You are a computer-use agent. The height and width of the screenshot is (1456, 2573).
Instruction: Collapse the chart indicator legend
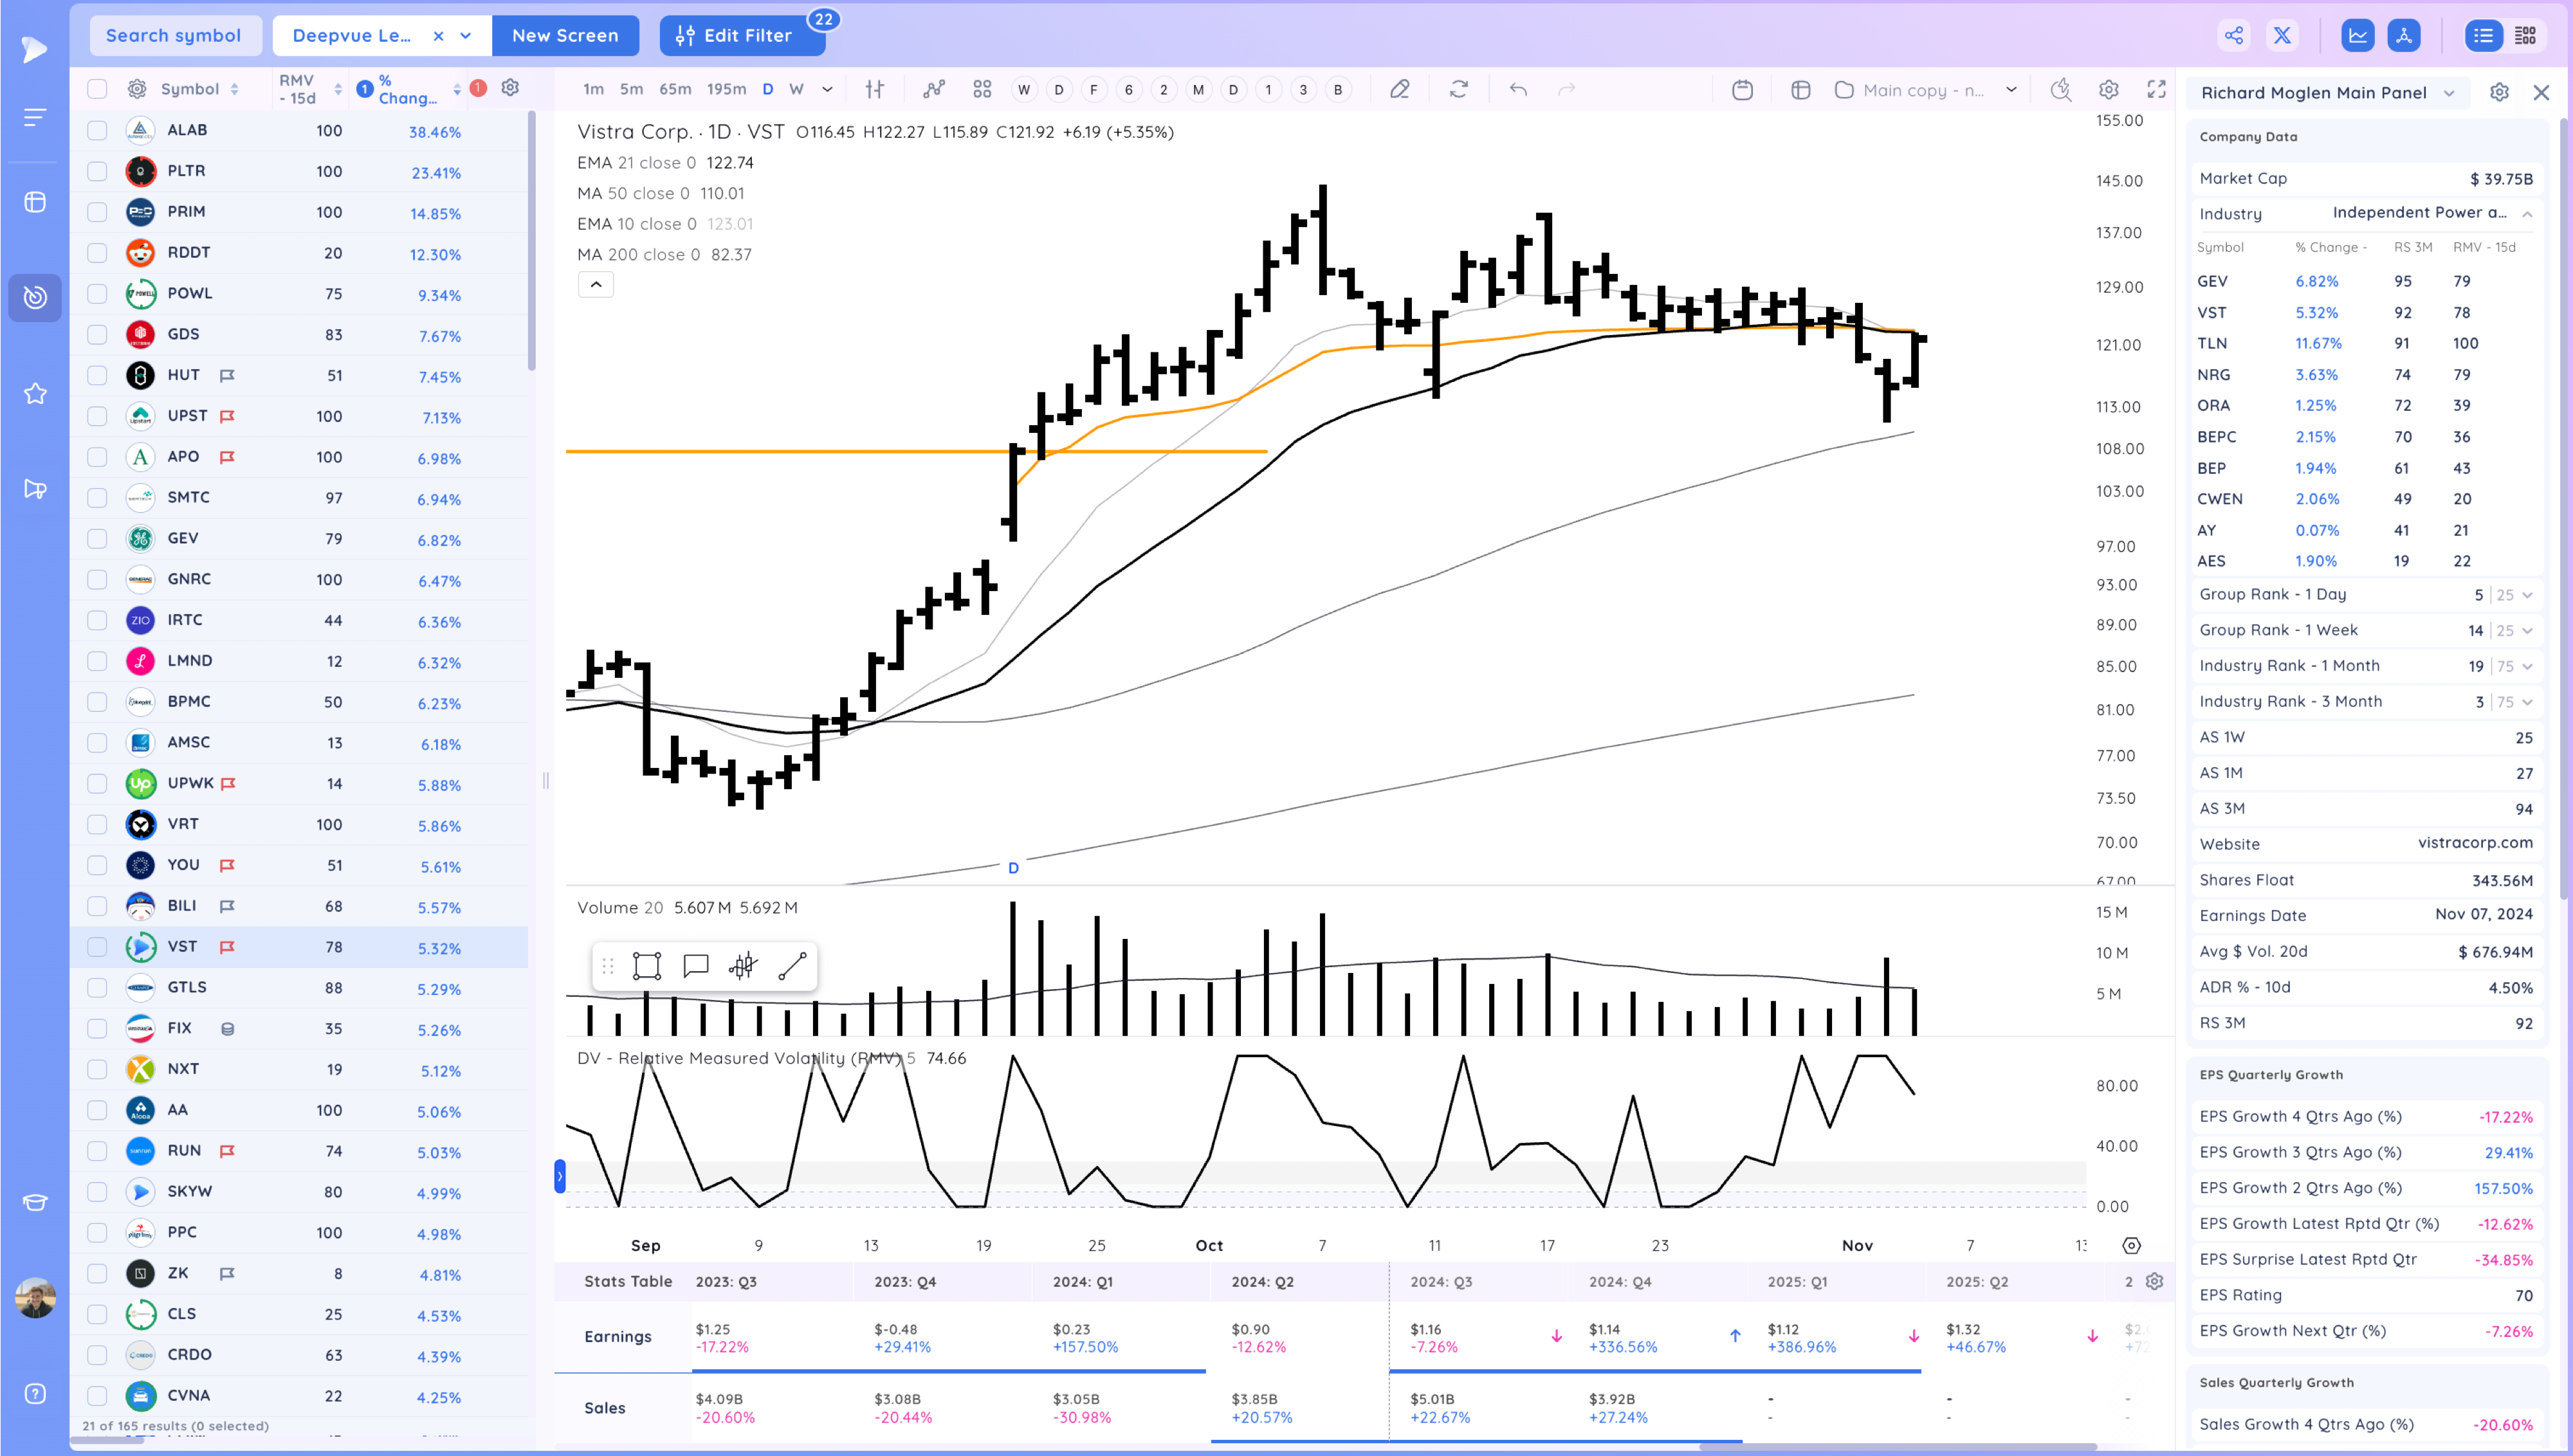[x=596, y=285]
